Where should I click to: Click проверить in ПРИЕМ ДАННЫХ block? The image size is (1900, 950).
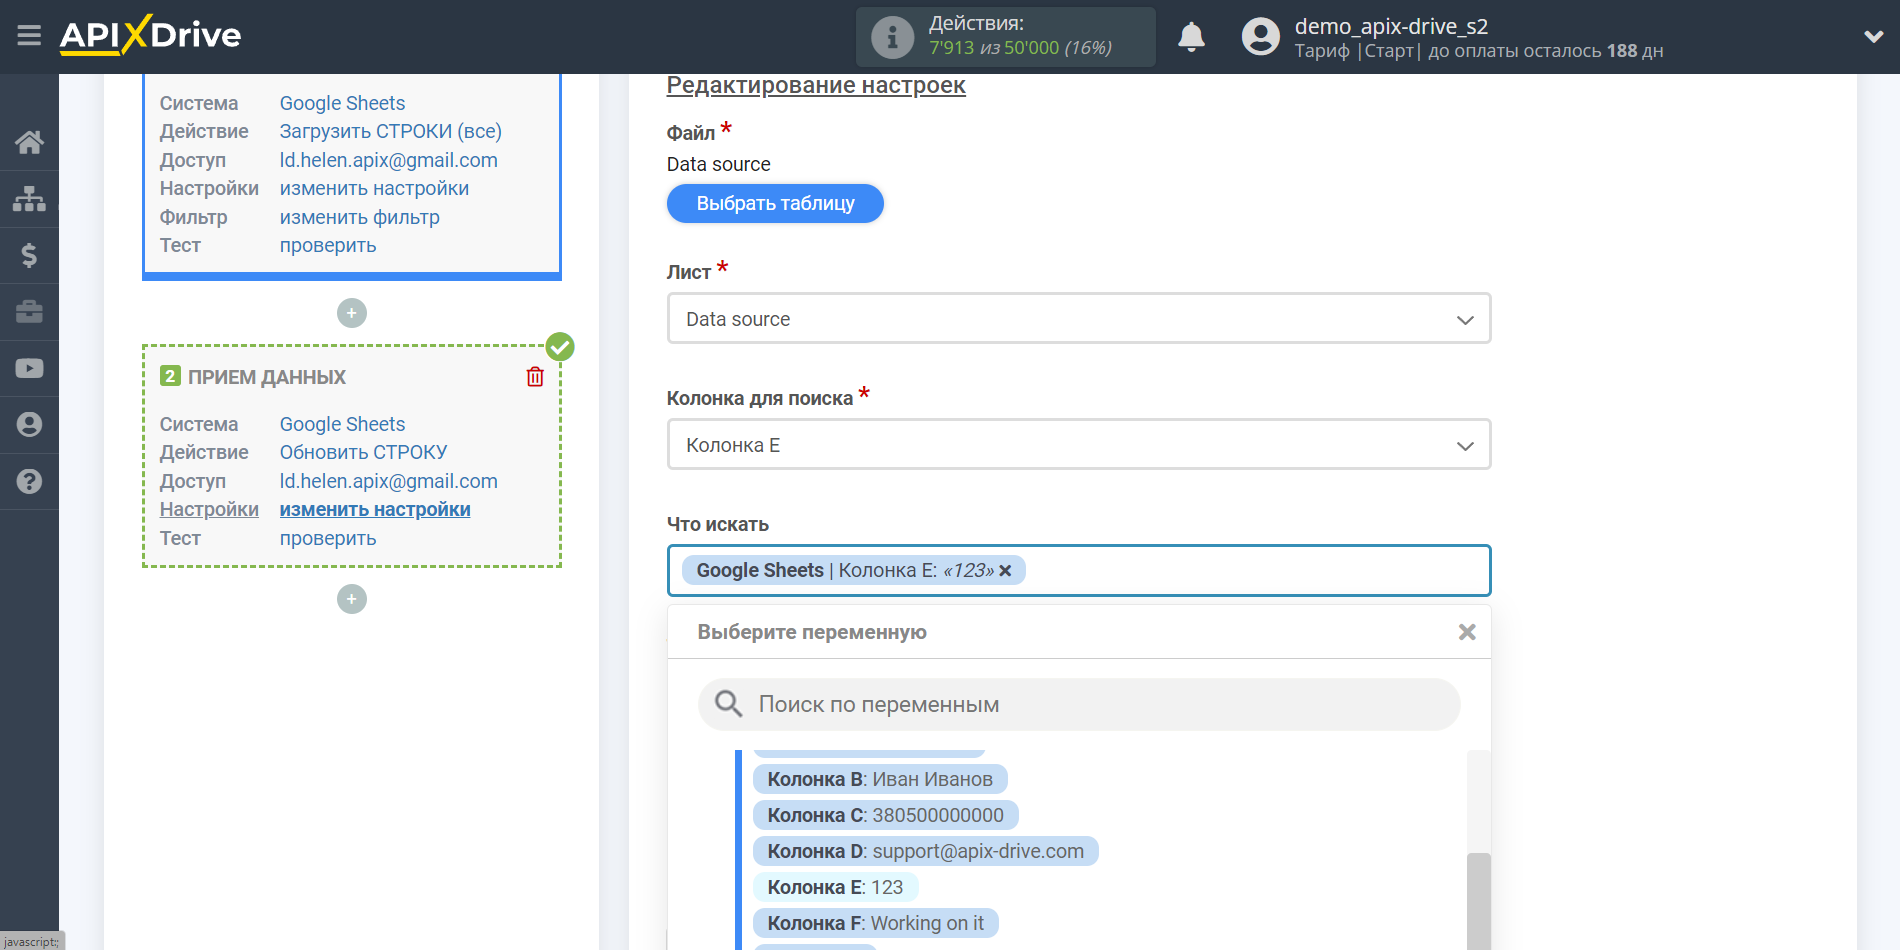[328, 538]
